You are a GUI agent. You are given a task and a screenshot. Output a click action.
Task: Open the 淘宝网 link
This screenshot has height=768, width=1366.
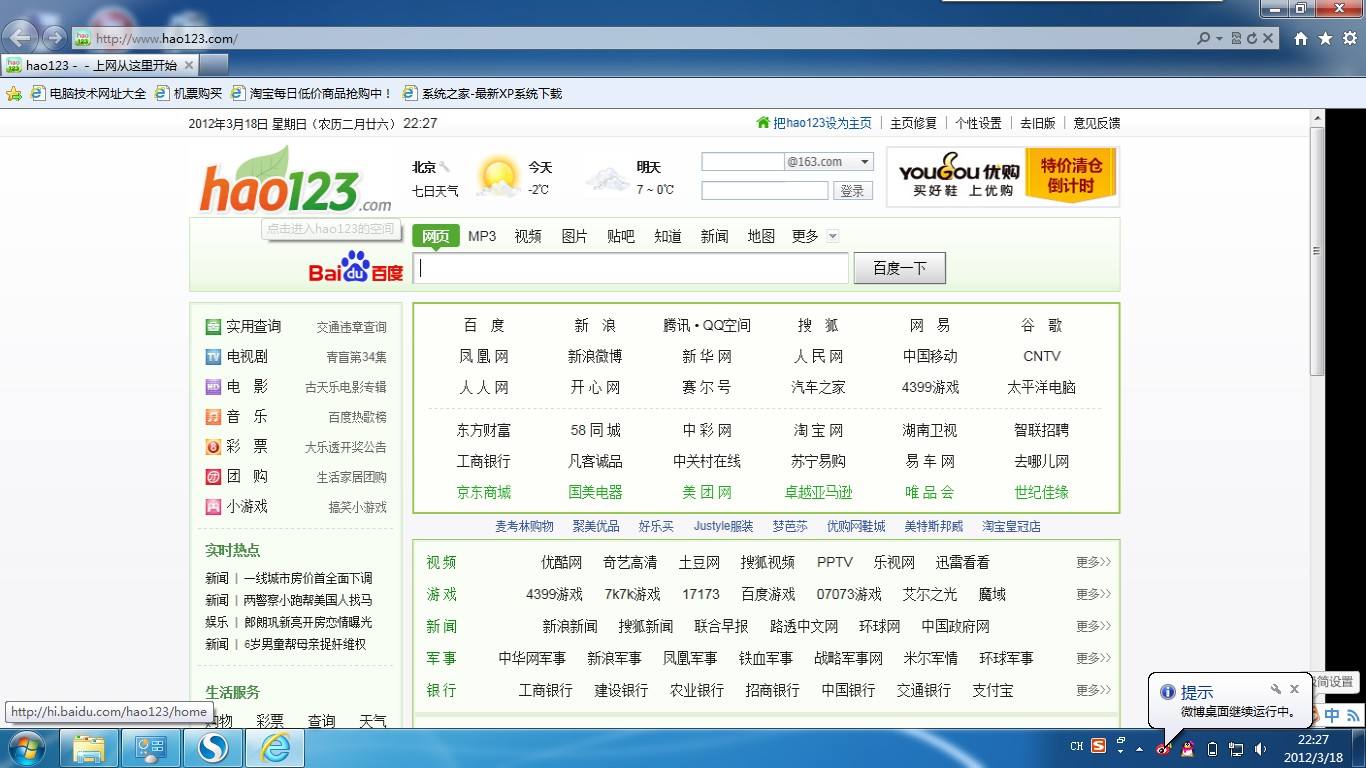819,430
